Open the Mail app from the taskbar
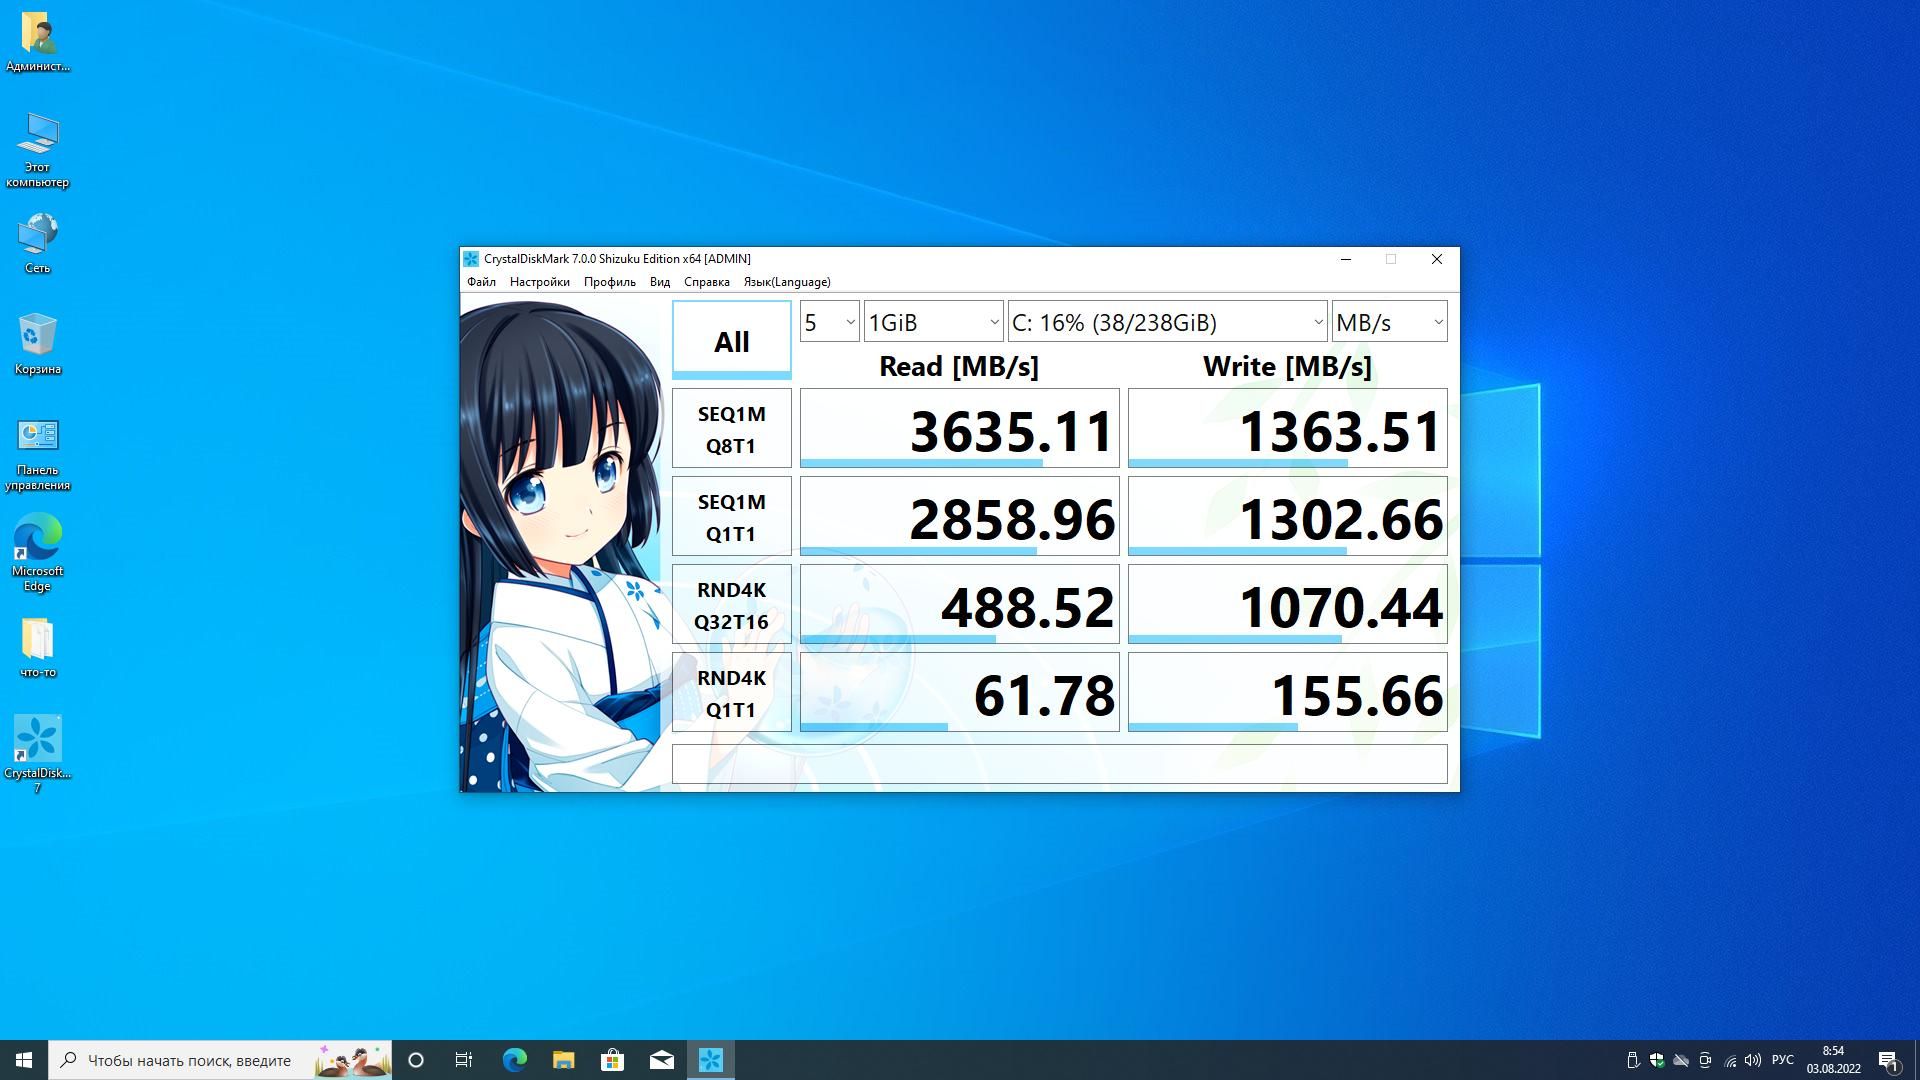Image resolution: width=1920 pixels, height=1080 pixels. (x=661, y=1060)
